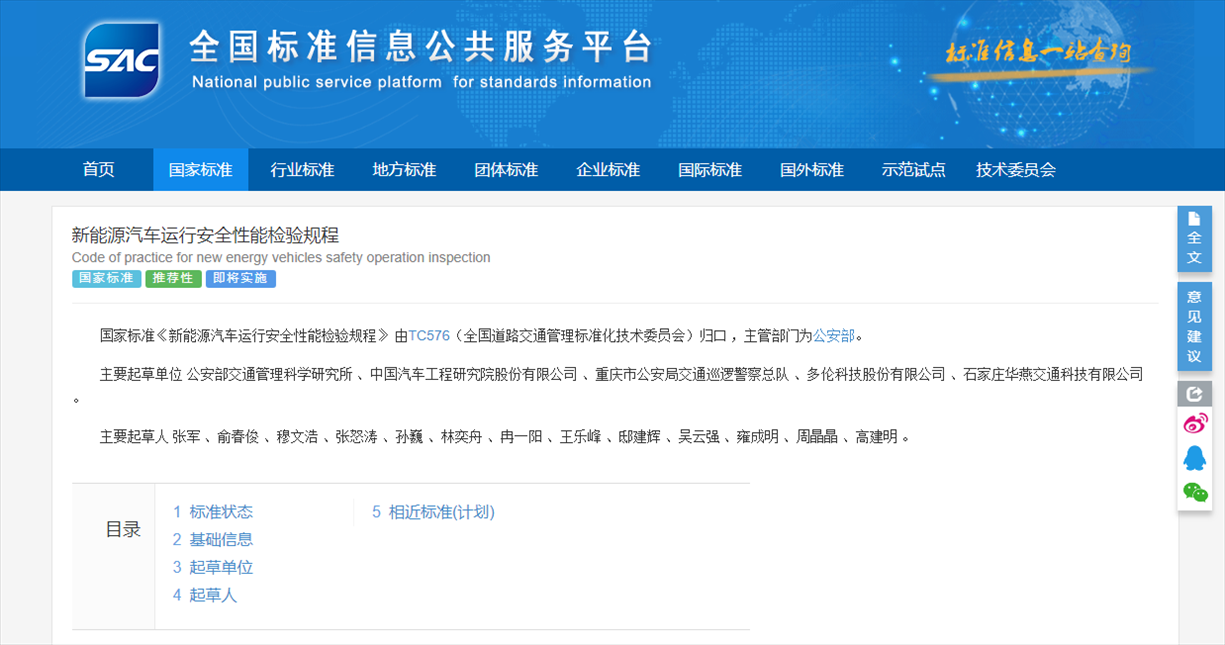Click the 公安部 department link
The width and height of the screenshot is (1225, 645).
(833, 336)
